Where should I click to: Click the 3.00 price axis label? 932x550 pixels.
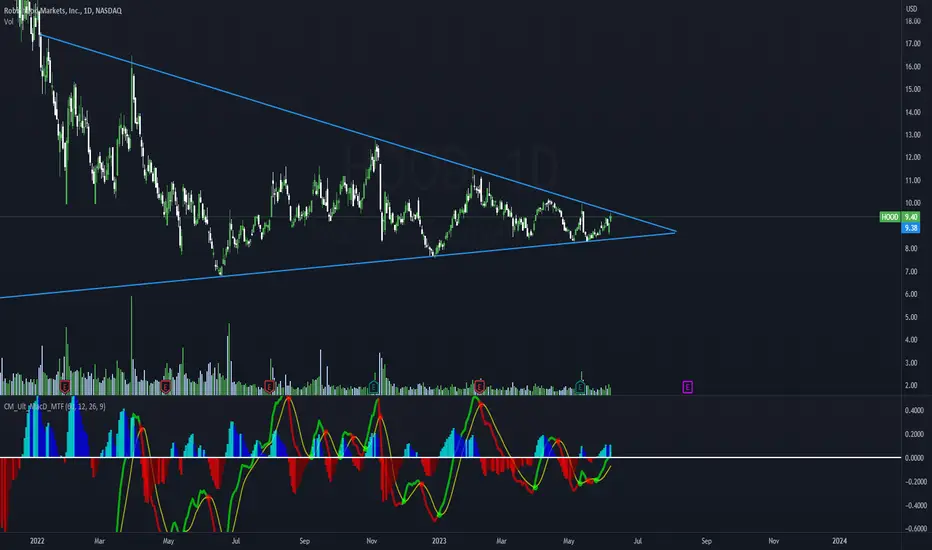pyautogui.click(x=911, y=363)
